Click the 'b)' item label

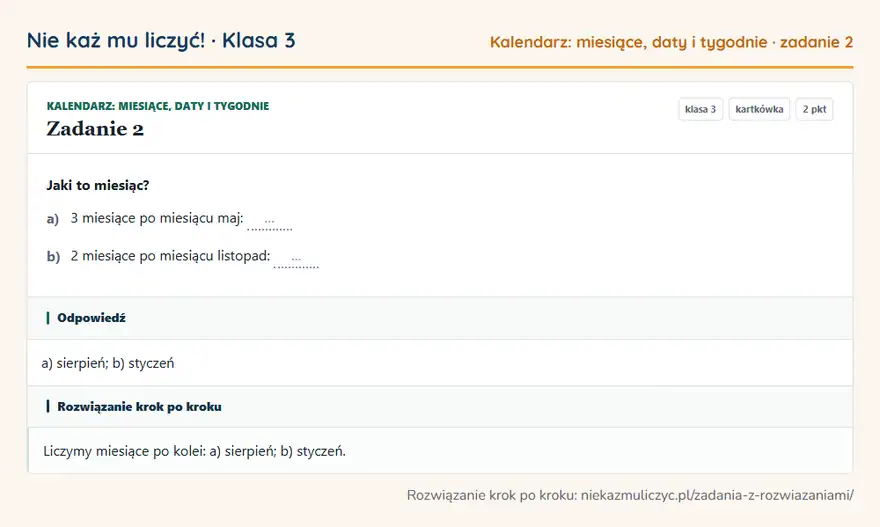(53, 256)
